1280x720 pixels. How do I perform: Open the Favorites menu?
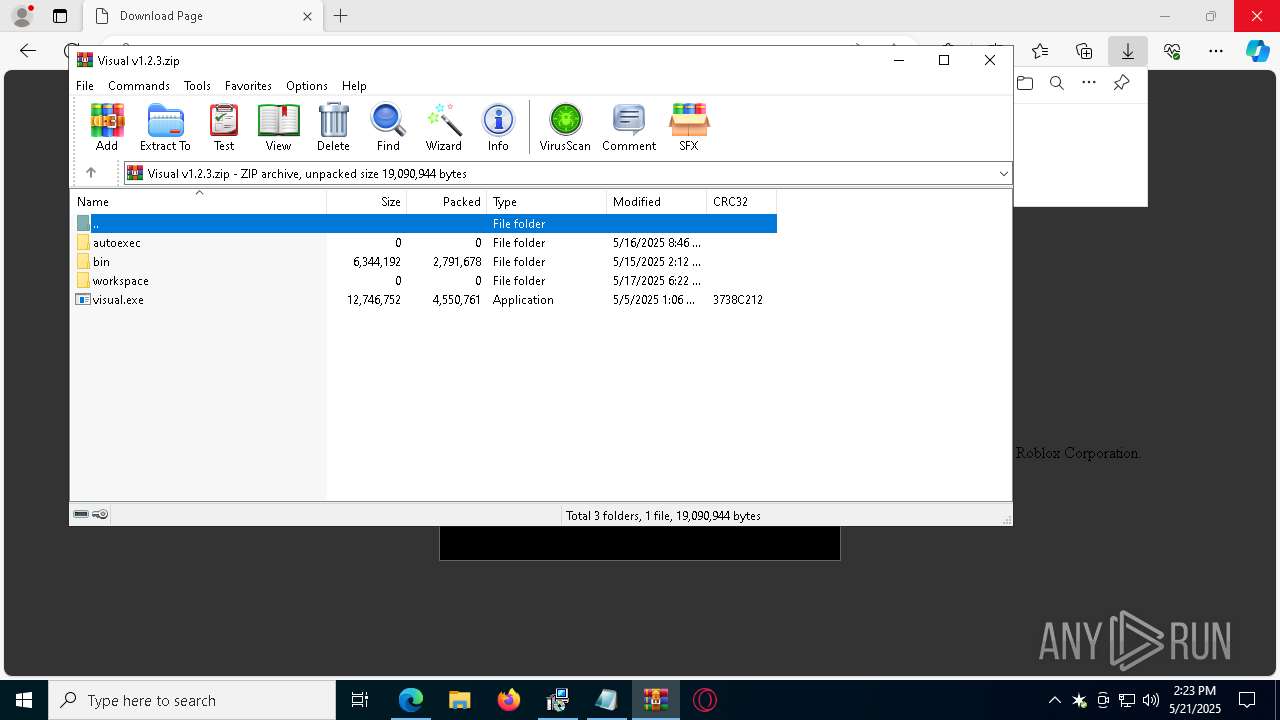coord(248,86)
